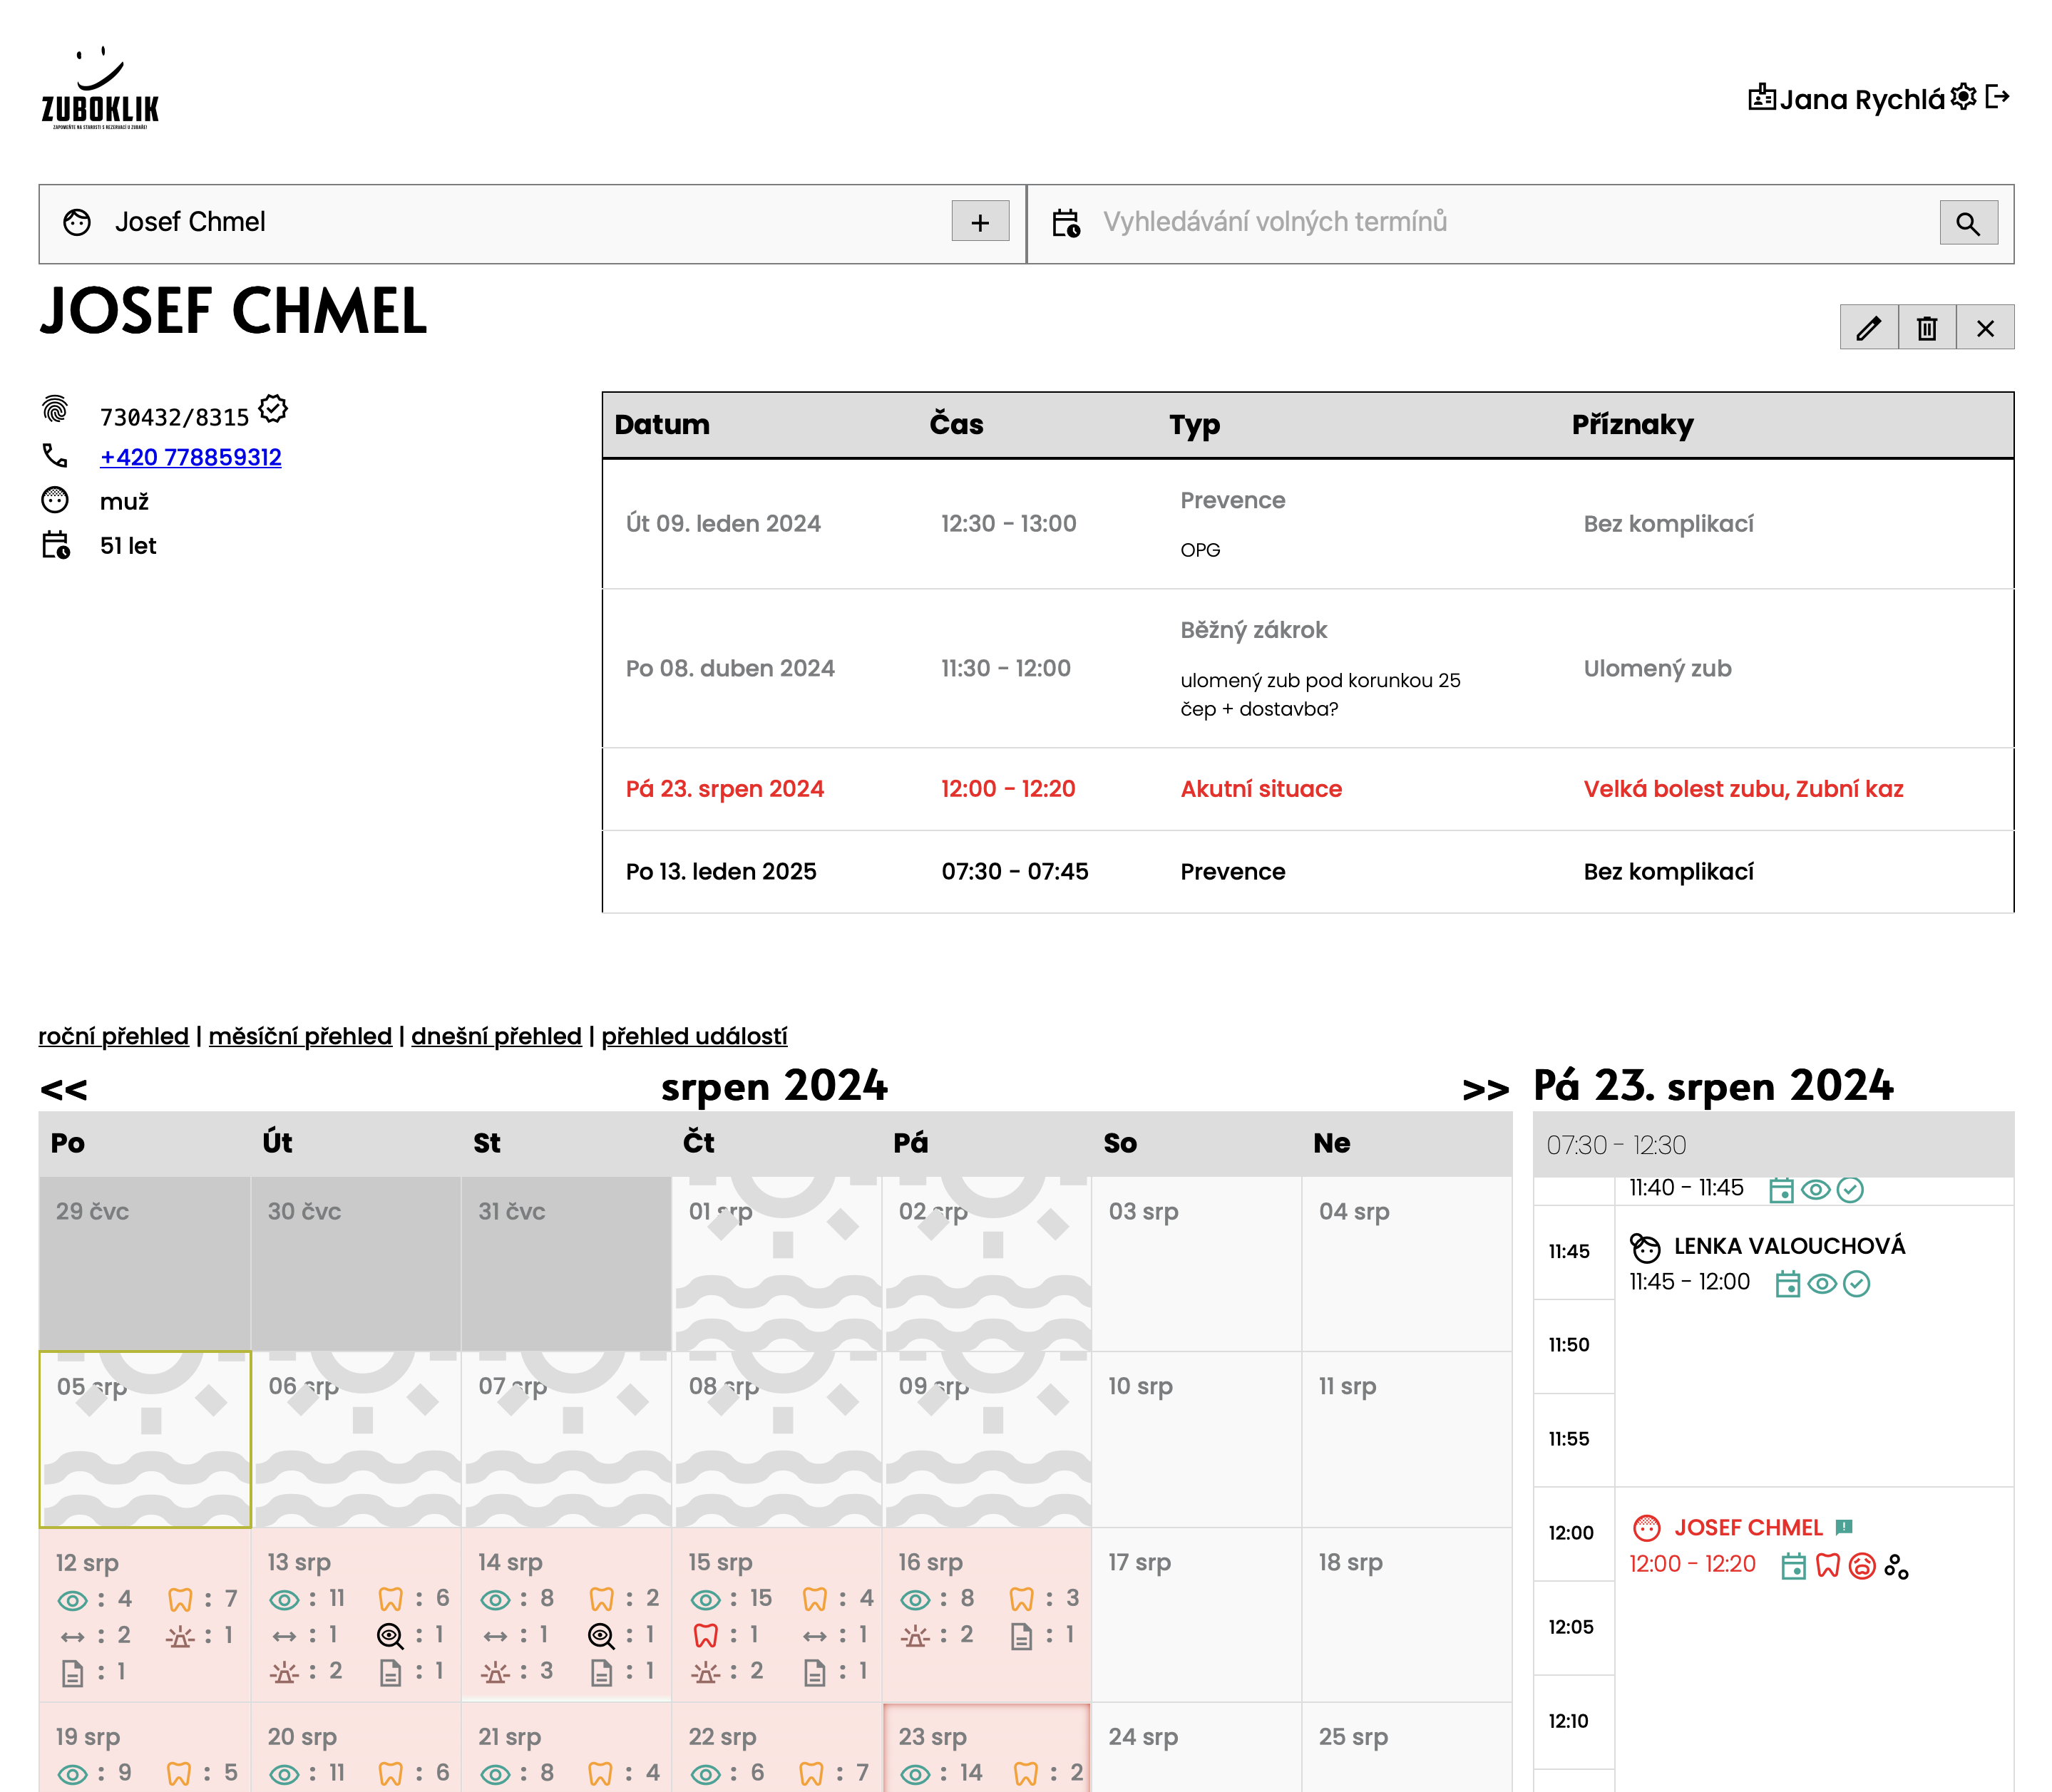Click the logout icon at top right

point(1997,97)
